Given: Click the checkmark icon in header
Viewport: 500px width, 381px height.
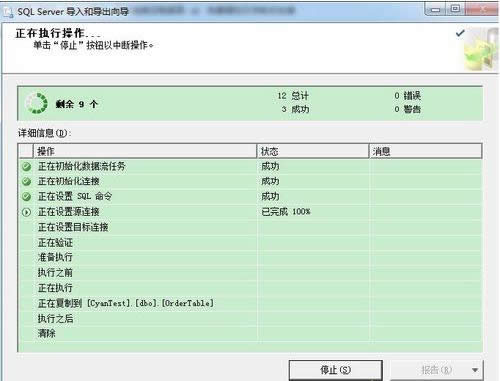Looking at the screenshot, I should click(x=460, y=33).
